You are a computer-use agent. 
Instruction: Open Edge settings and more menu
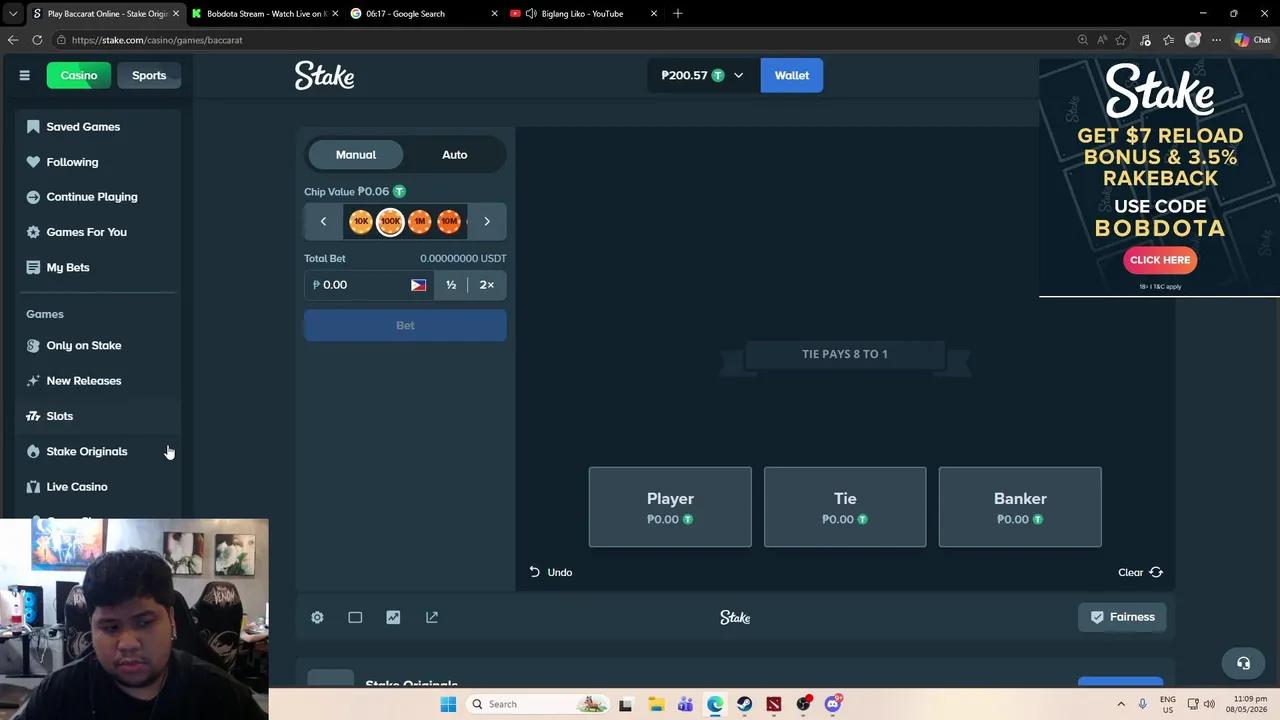tap(1217, 40)
